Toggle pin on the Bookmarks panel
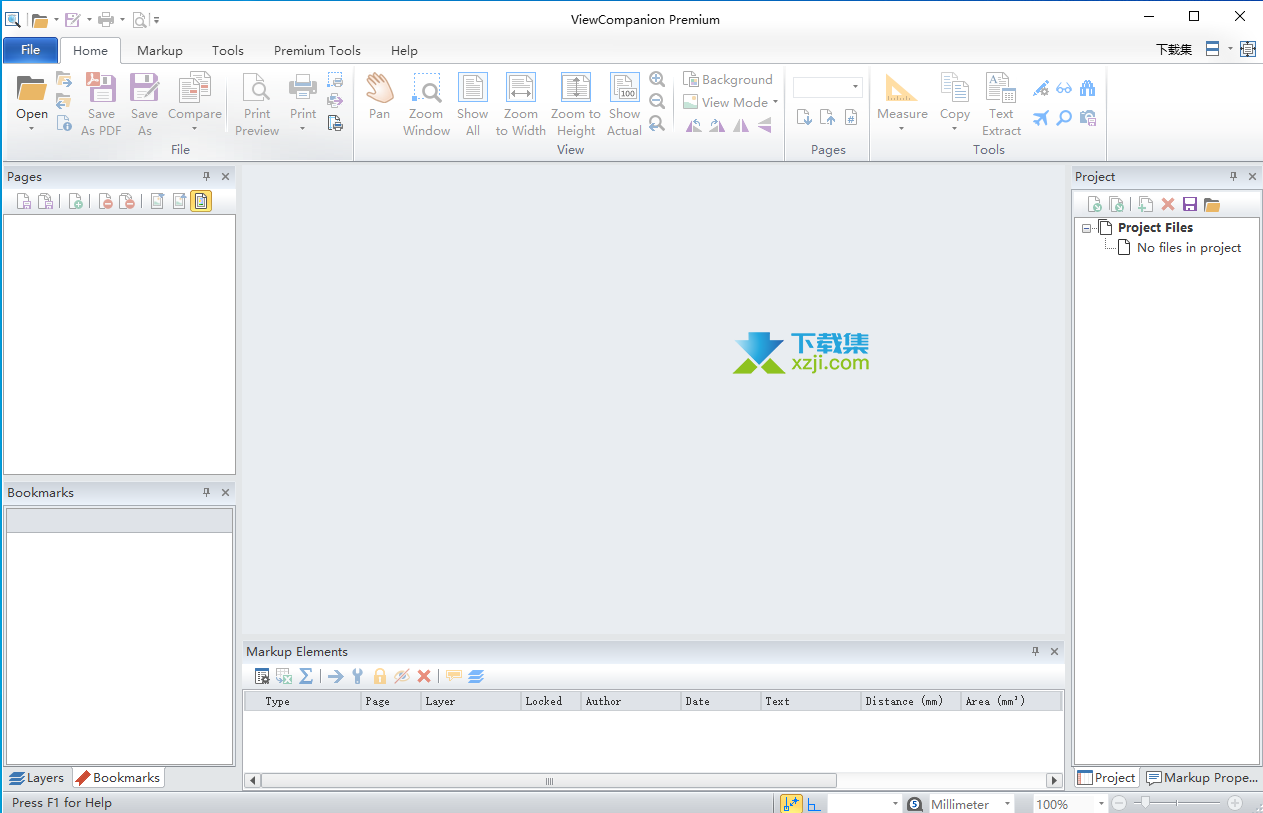1263x813 pixels. tap(207, 492)
